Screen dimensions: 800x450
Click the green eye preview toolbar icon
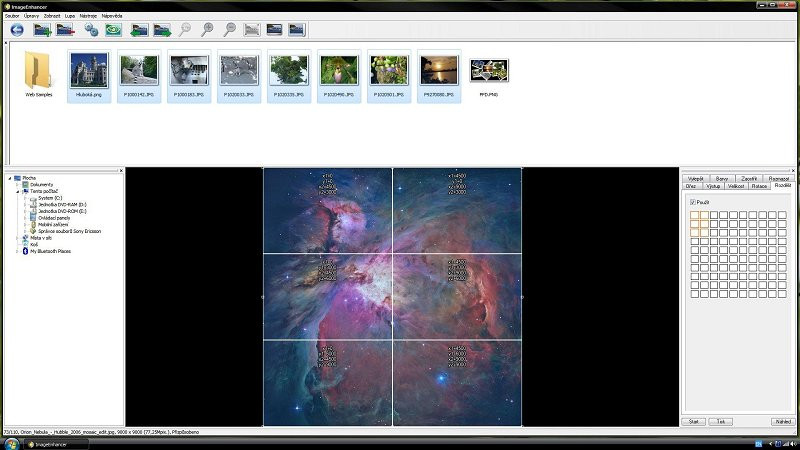(x=114, y=30)
